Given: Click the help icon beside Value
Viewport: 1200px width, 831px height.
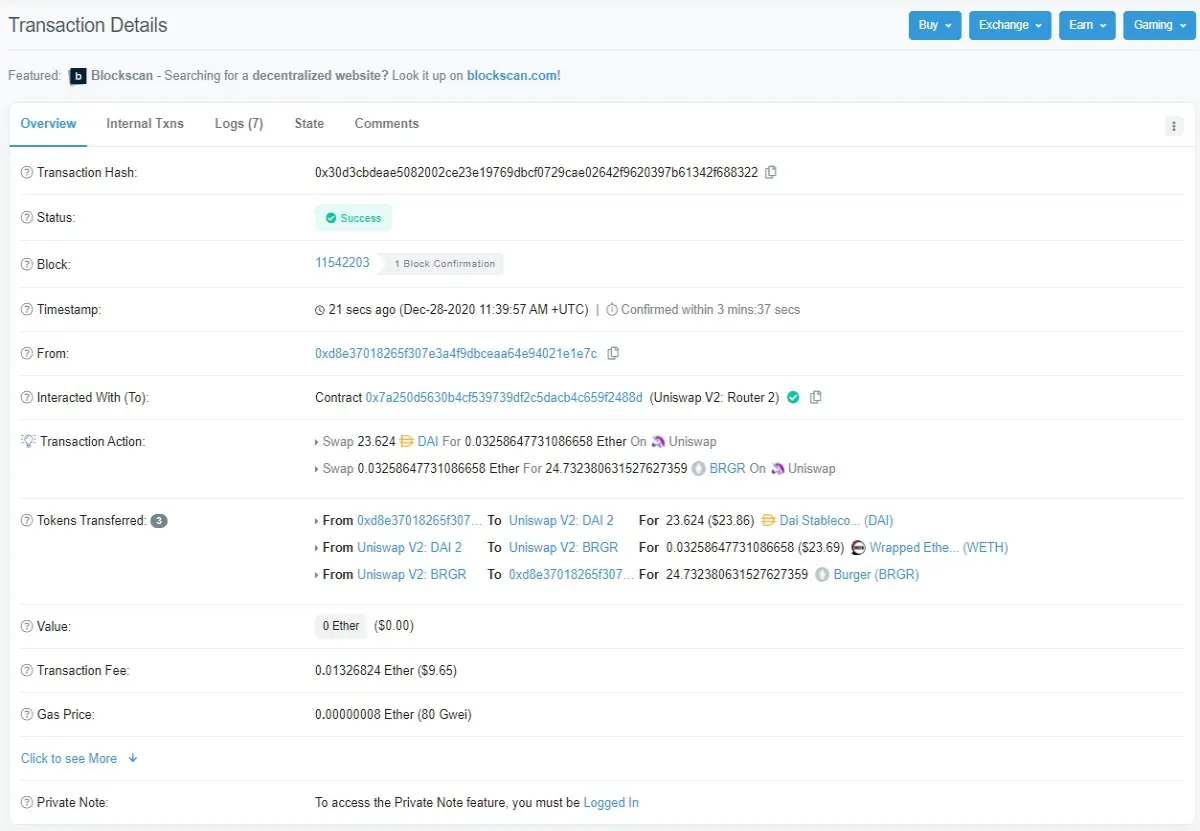Looking at the screenshot, I should [27, 626].
